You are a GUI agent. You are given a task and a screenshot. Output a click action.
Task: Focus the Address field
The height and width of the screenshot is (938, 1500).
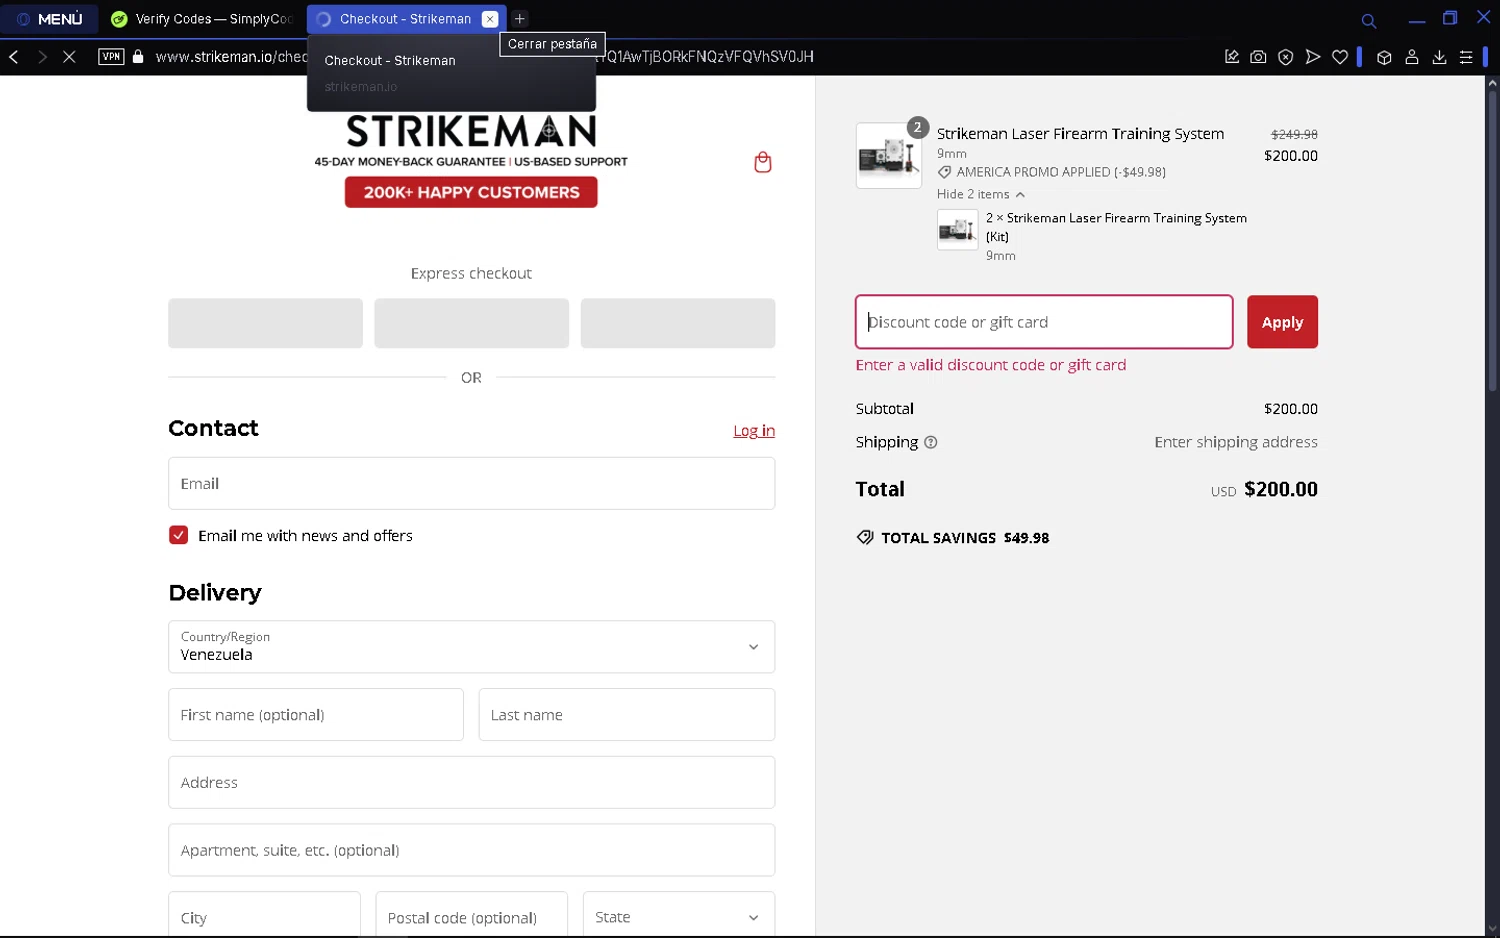[471, 782]
